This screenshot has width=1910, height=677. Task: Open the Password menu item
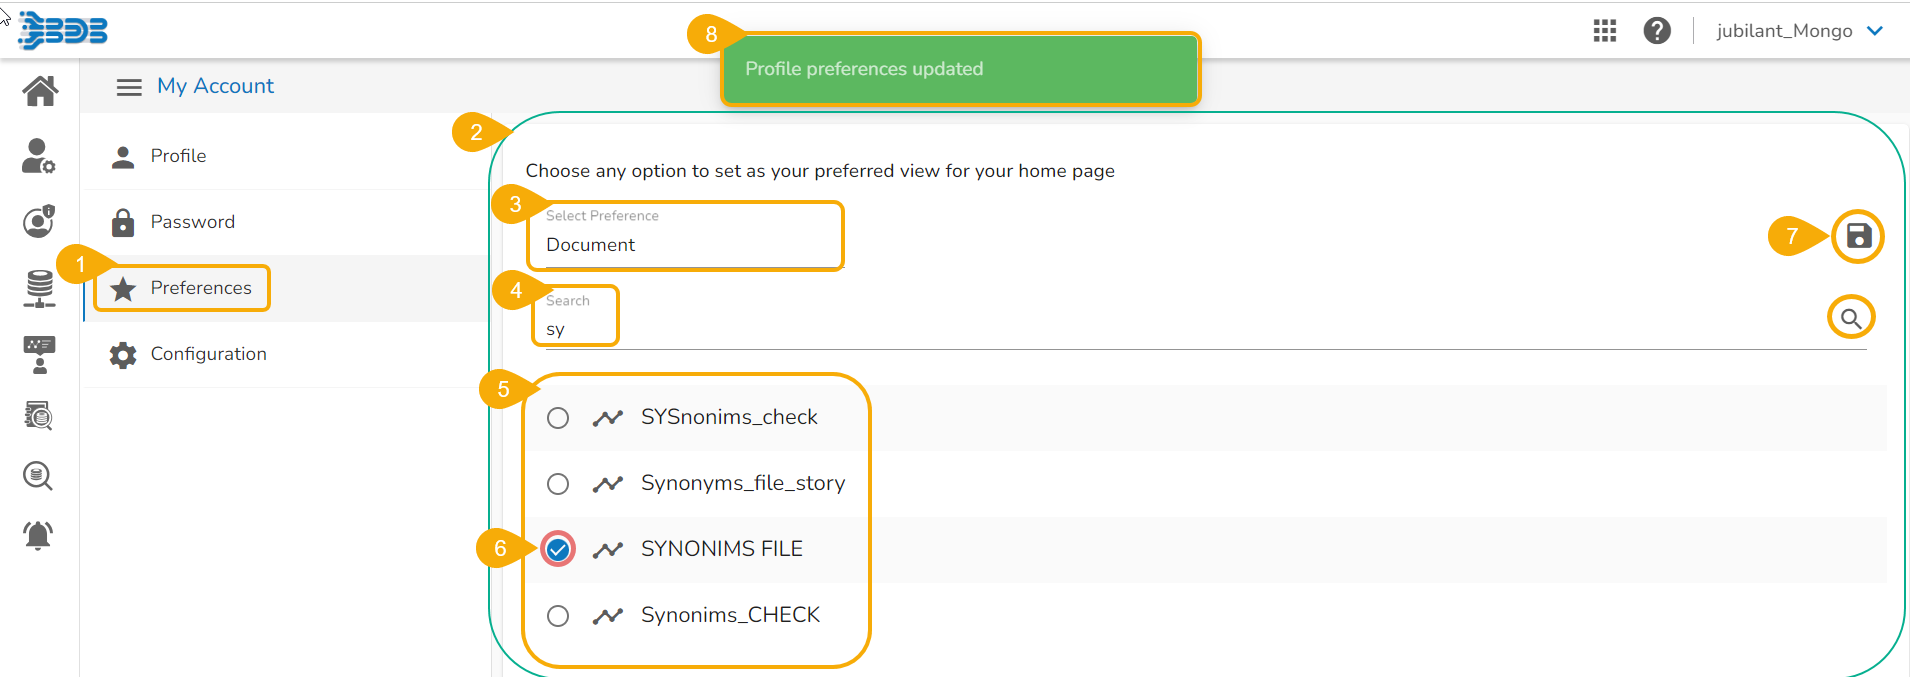pyautogui.click(x=192, y=222)
